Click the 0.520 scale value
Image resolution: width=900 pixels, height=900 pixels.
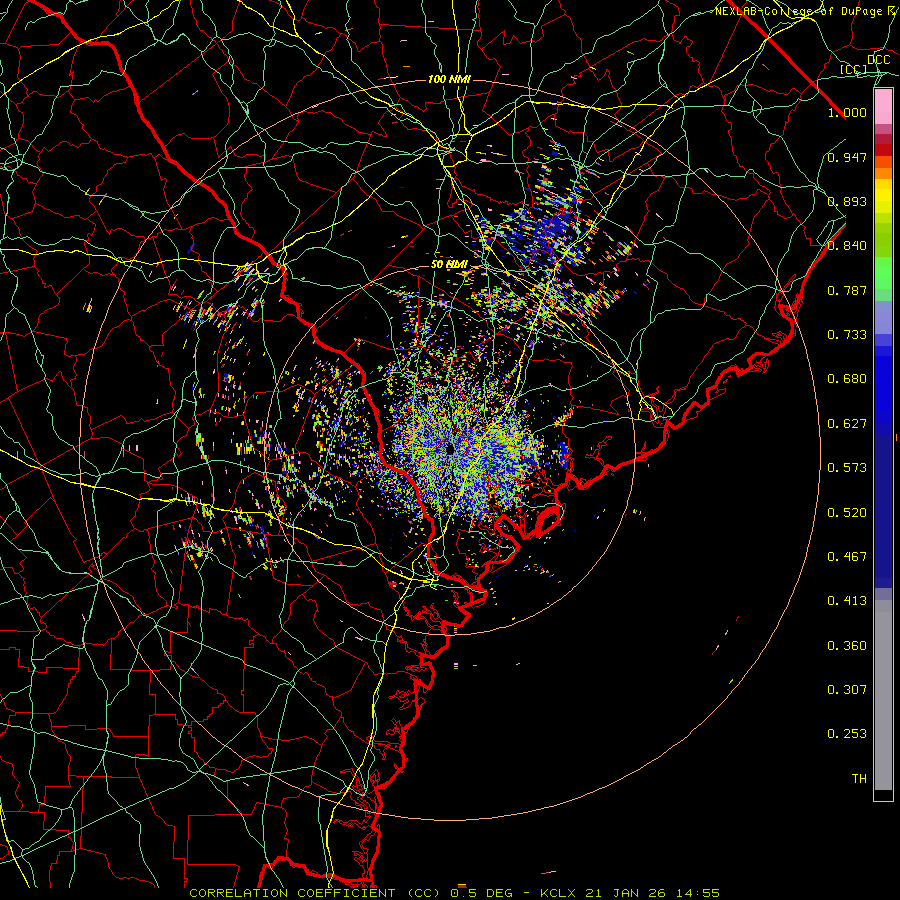[847, 513]
